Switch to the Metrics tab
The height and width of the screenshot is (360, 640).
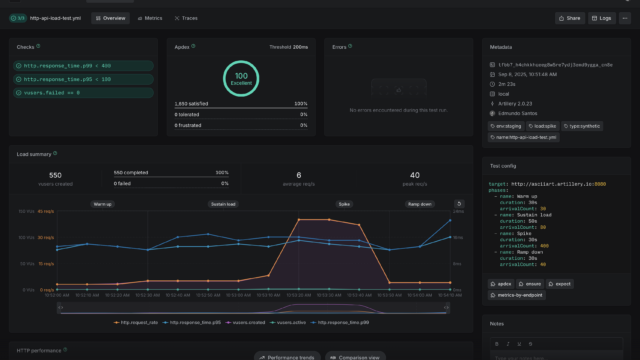pos(150,18)
